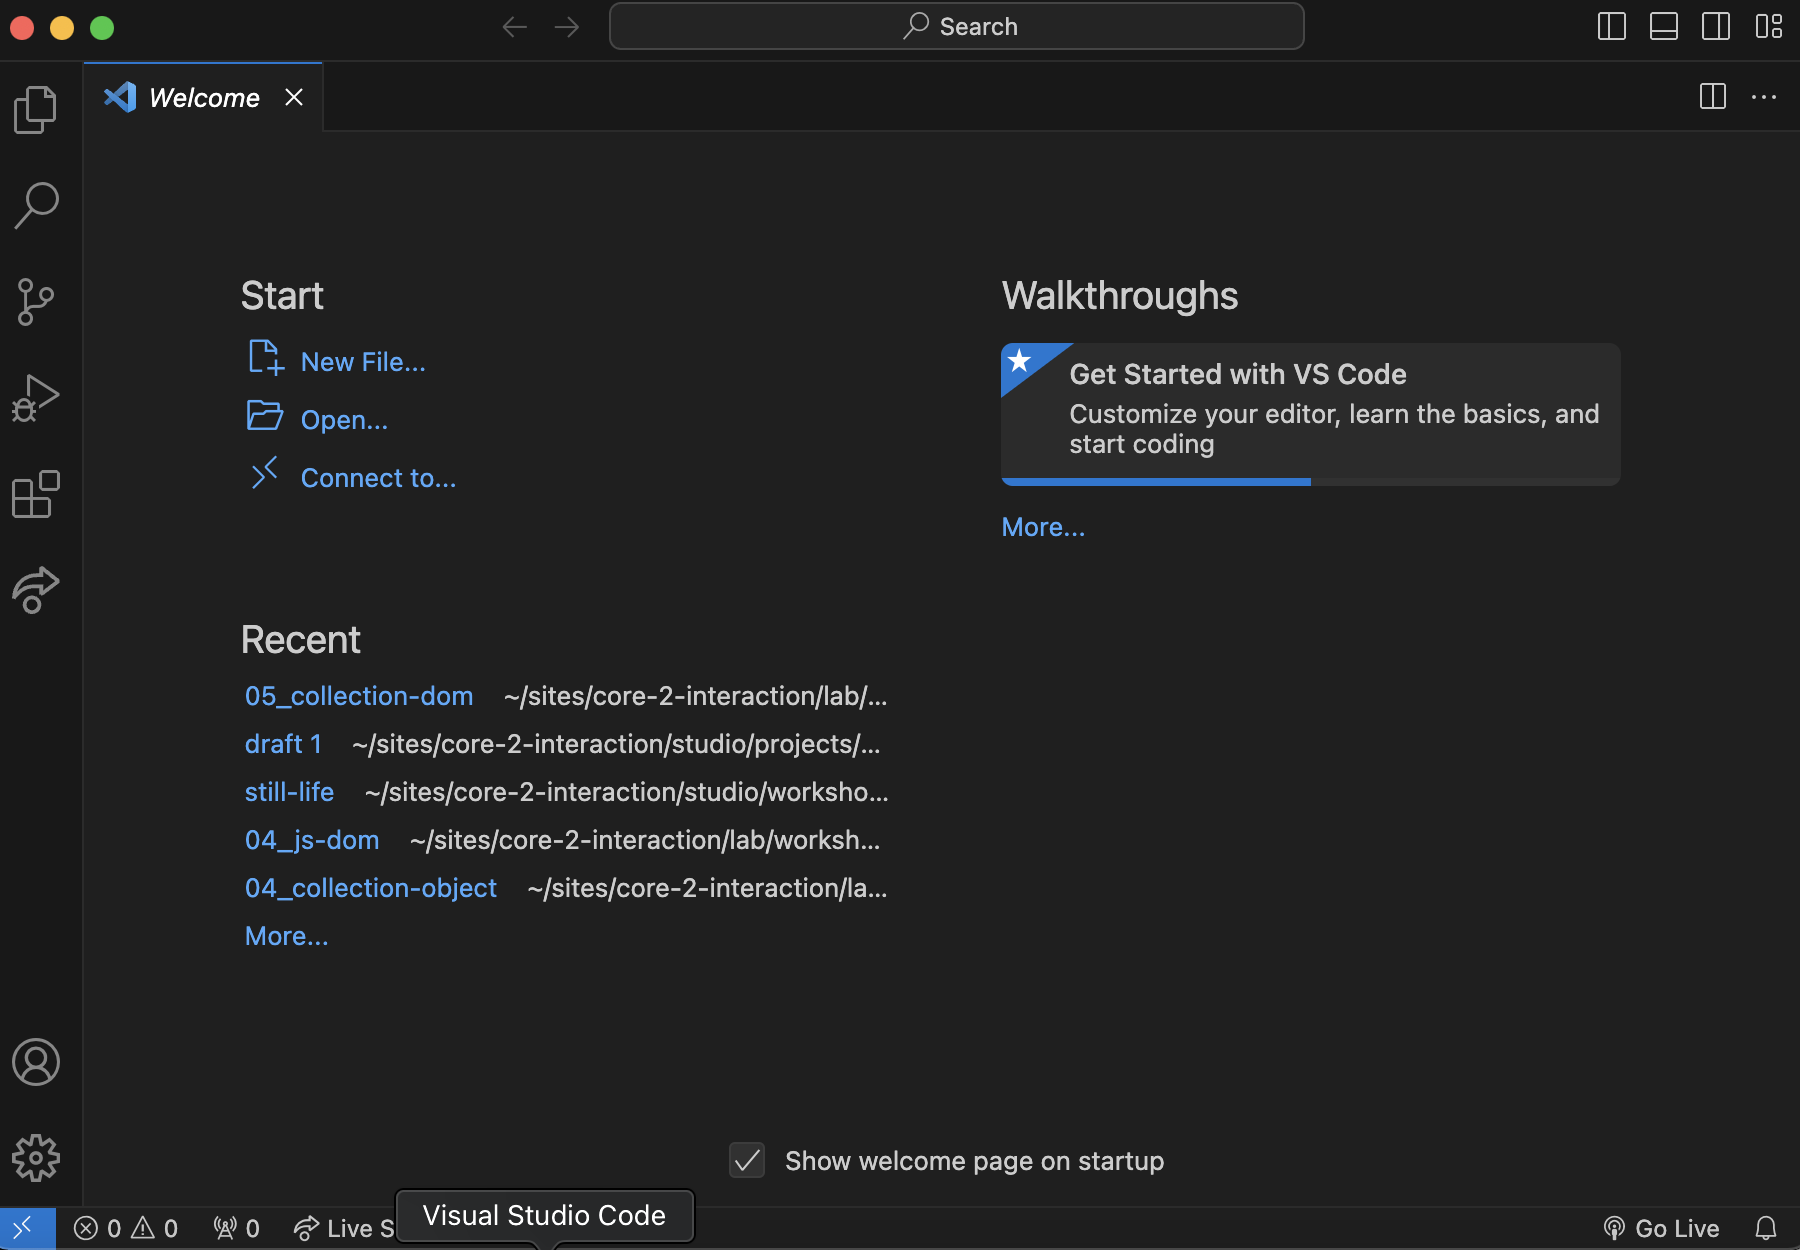Open the 05_collection-dom recent folder
Viewport: 1800px width, 1250px height.
point(359,696)
